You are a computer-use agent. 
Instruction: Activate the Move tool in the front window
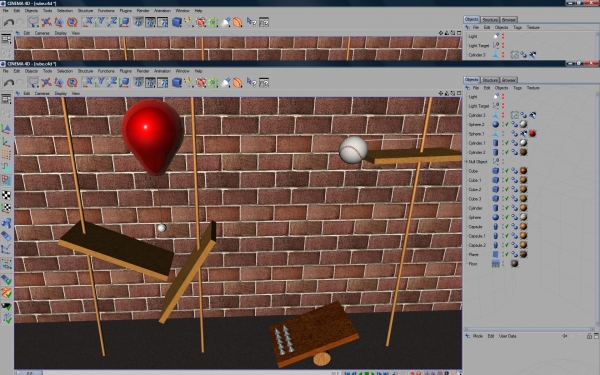click(46, 82)
